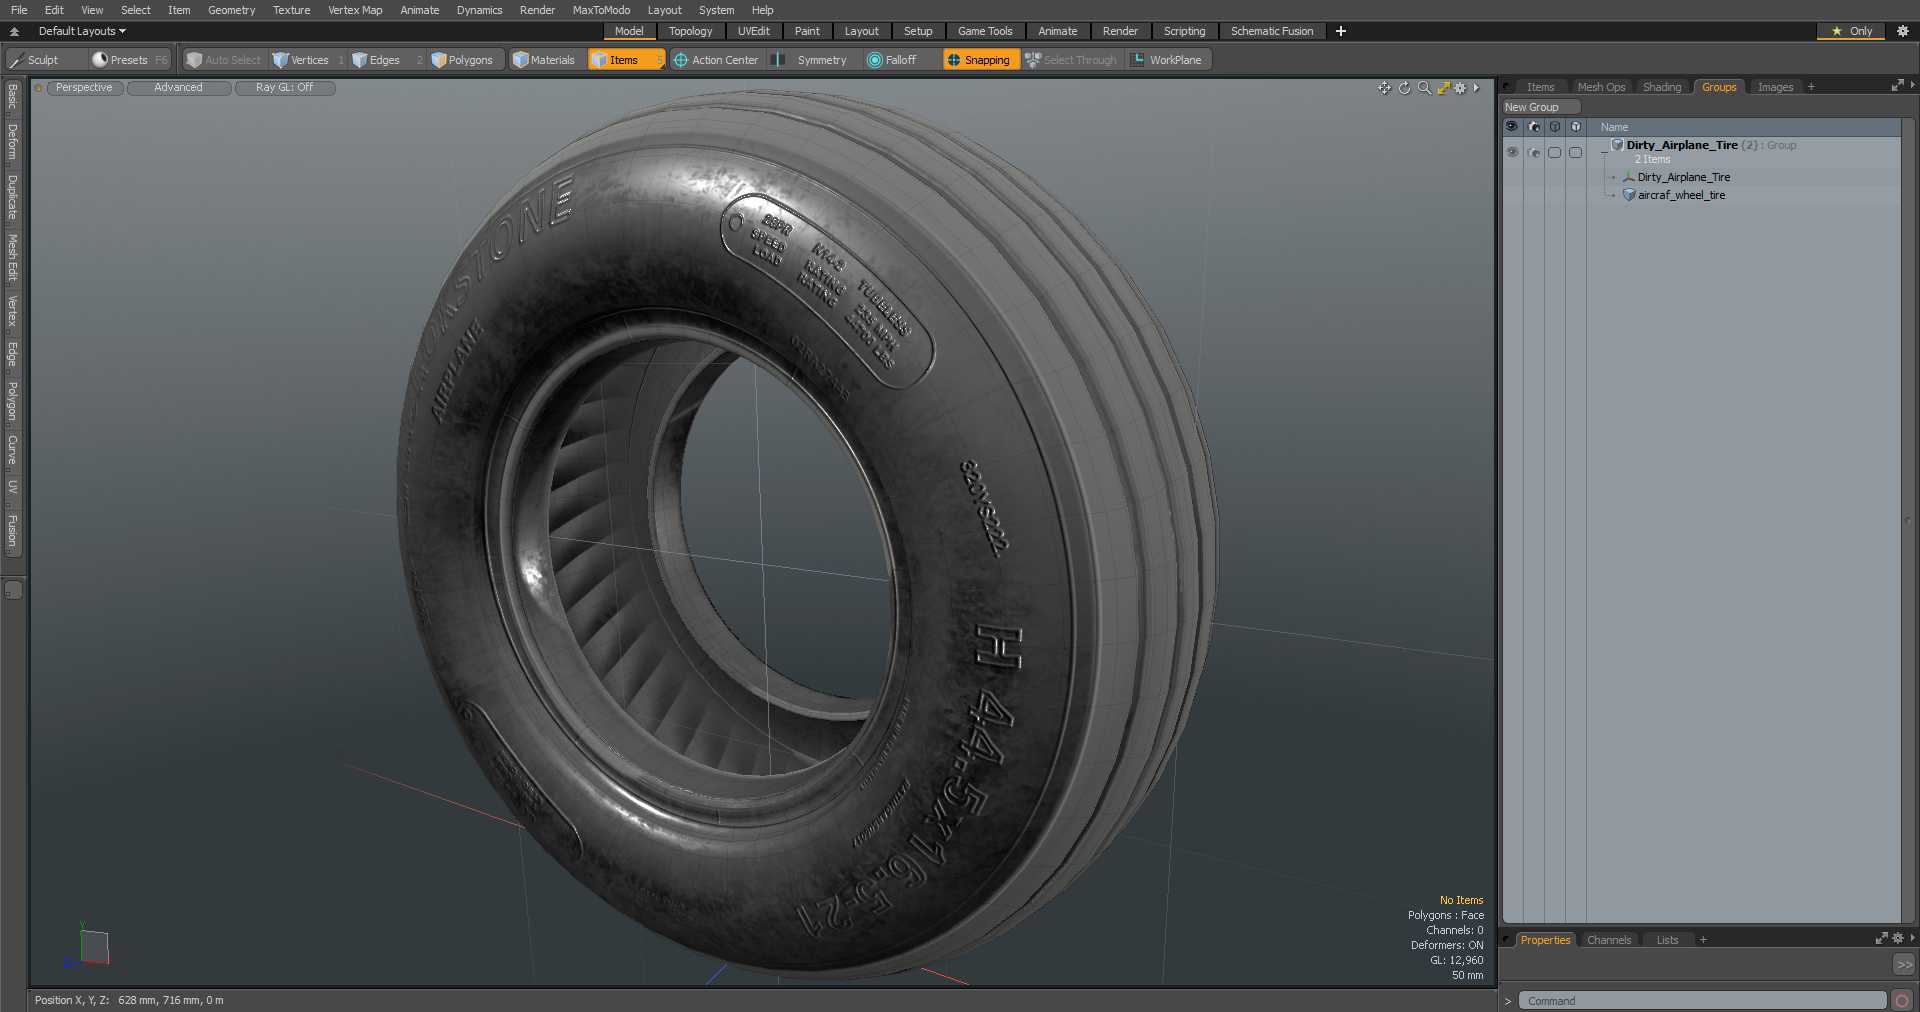
Task: Click Properties panel gear icon
Action: pyautogui.click(x=1898, y=939)
